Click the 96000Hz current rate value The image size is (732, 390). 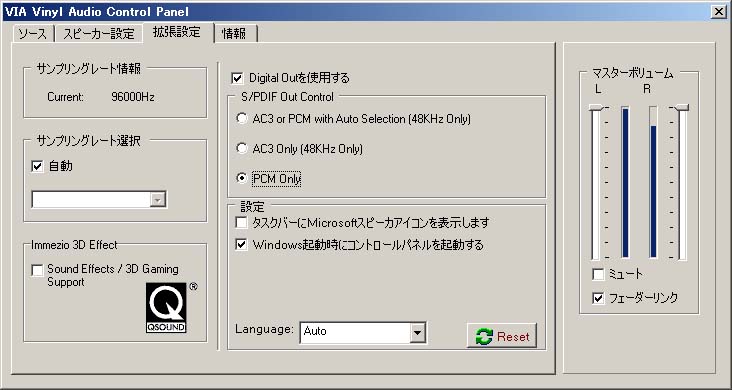pos(133,97)
